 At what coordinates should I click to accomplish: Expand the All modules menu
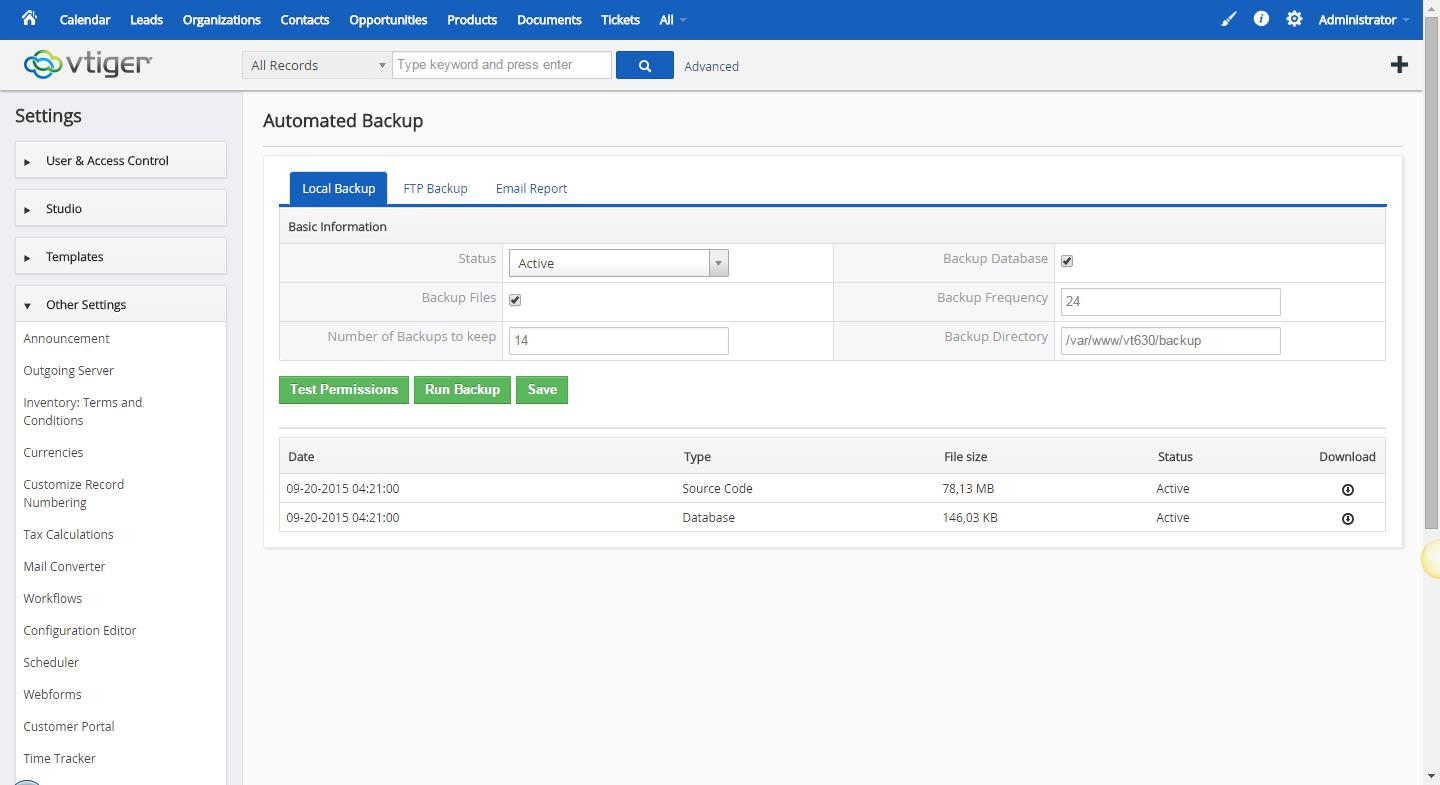(672, 20)
